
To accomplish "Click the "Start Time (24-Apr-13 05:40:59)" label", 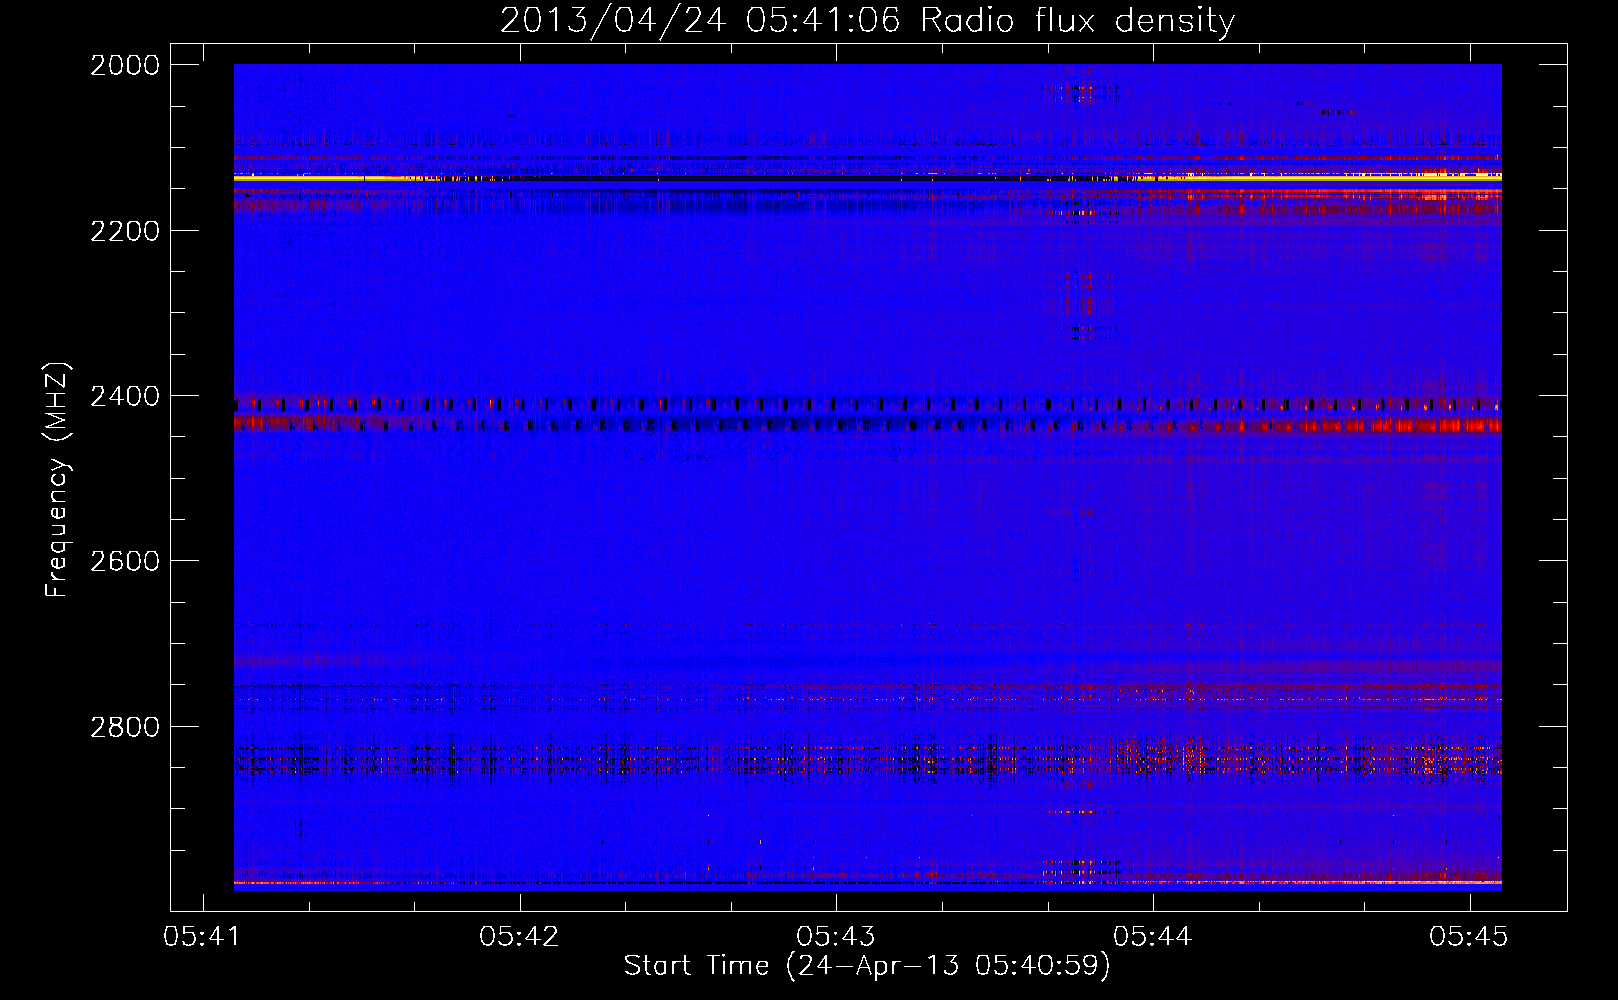I will (x=867, y=966).
